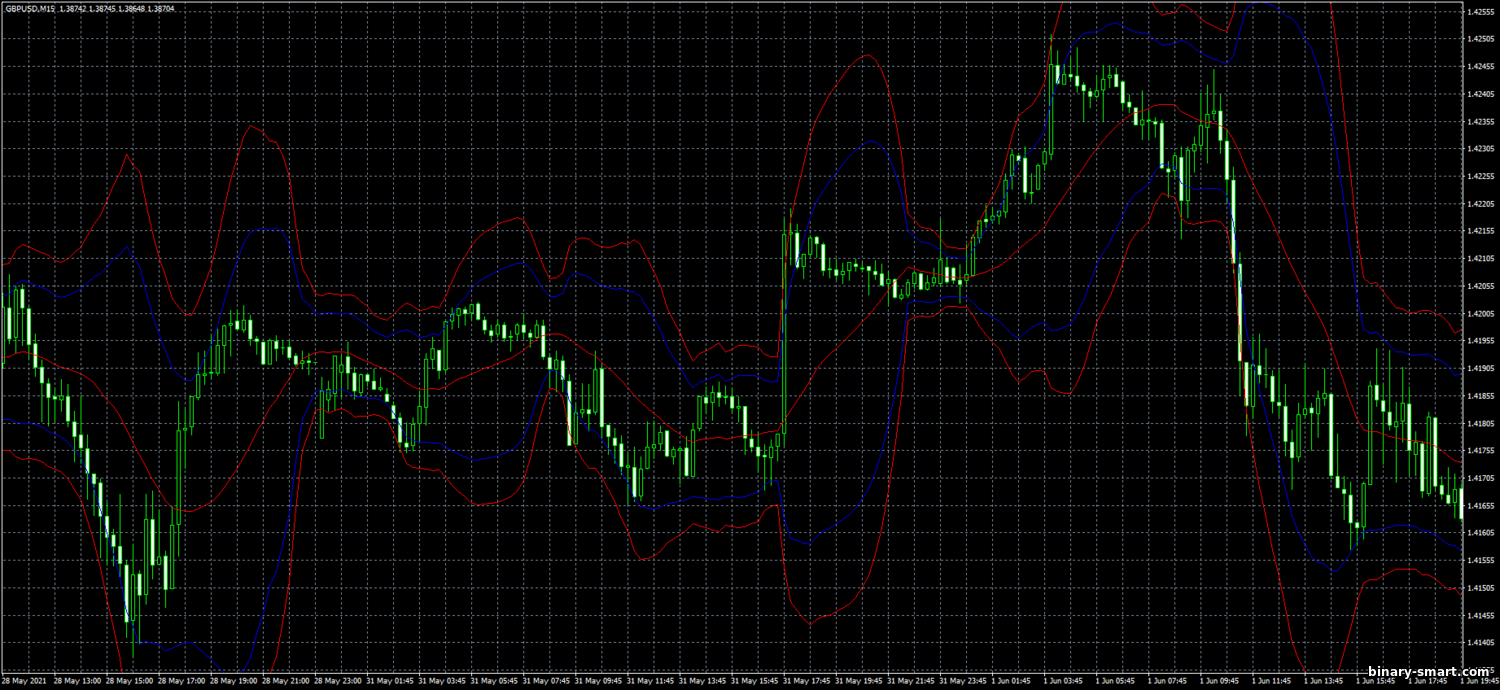Click the 1.42505 price axis label
The width and height of the screenshot is (1500, 690).
(x=1480, y=40)
